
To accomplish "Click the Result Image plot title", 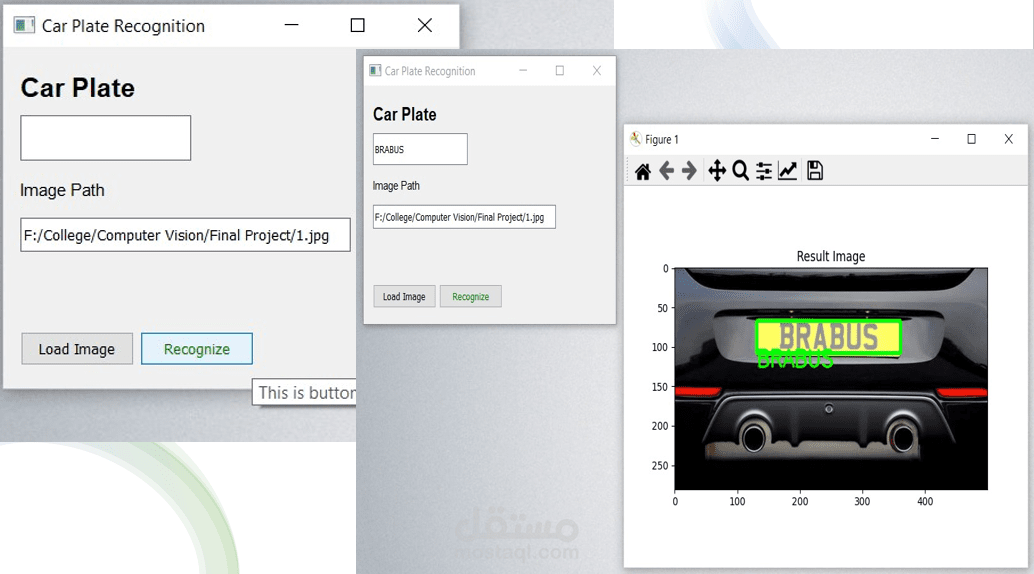I will 831,256.
